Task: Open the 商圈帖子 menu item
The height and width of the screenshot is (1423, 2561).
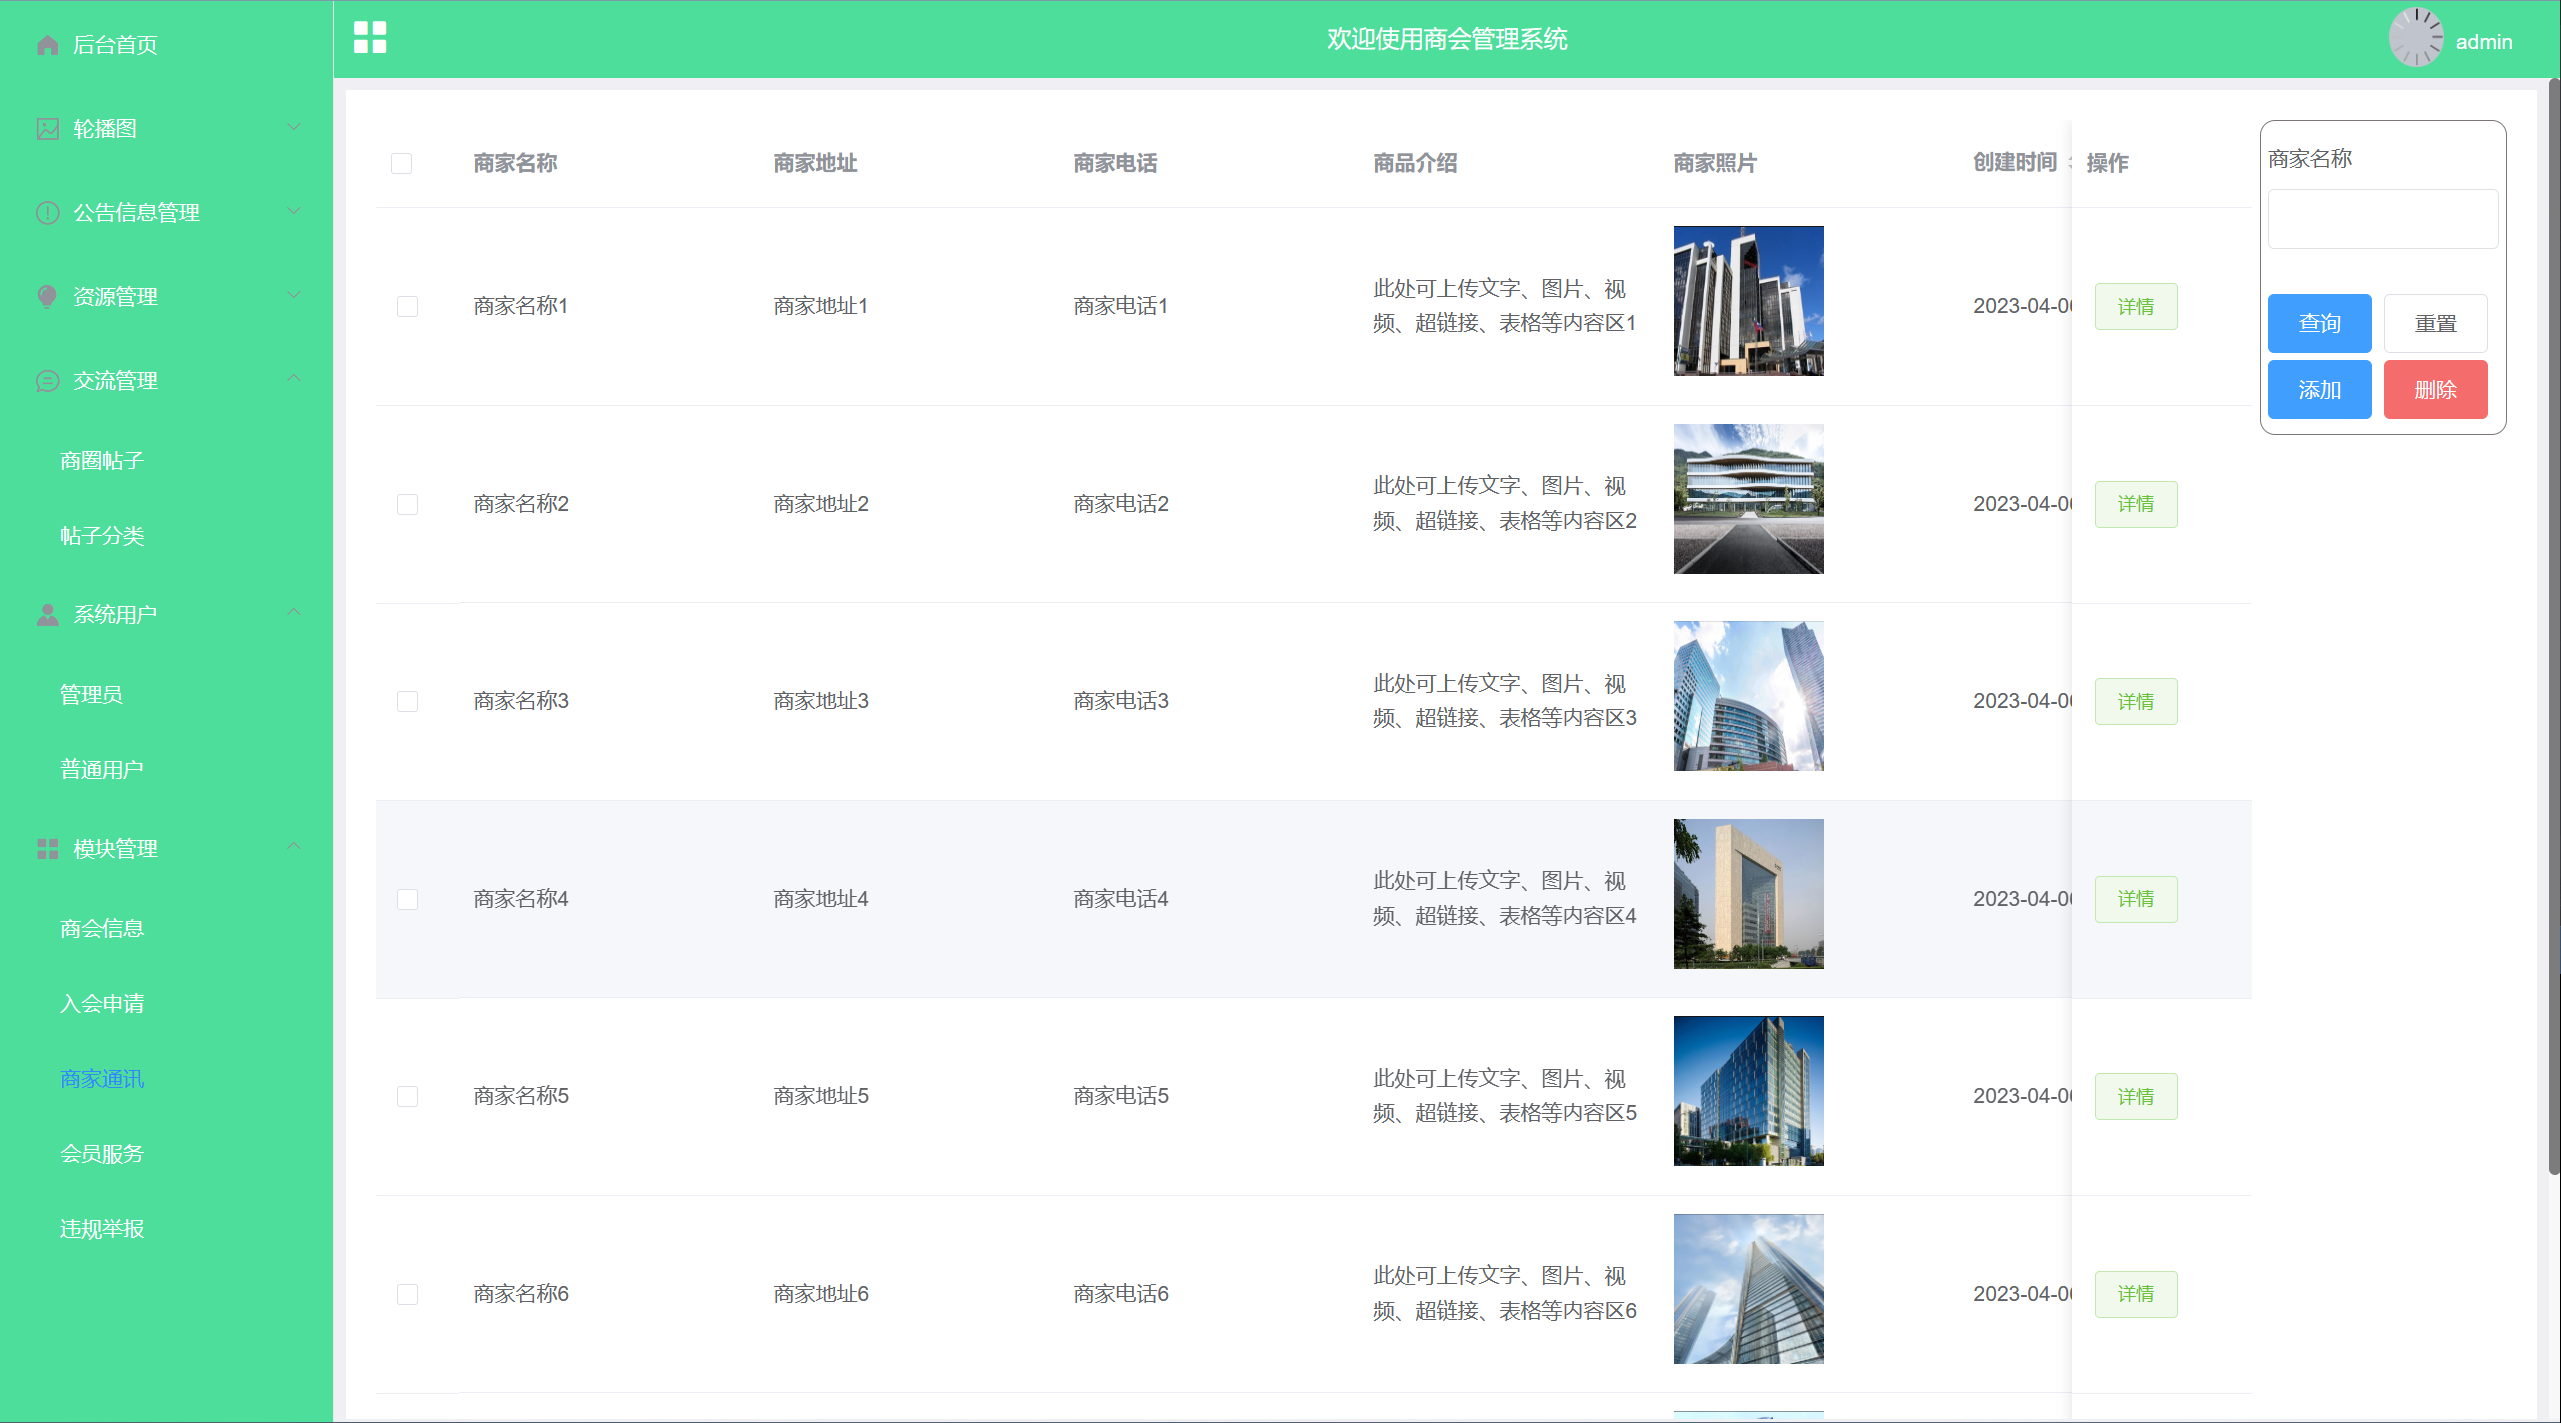Action: tap(102, 461)
